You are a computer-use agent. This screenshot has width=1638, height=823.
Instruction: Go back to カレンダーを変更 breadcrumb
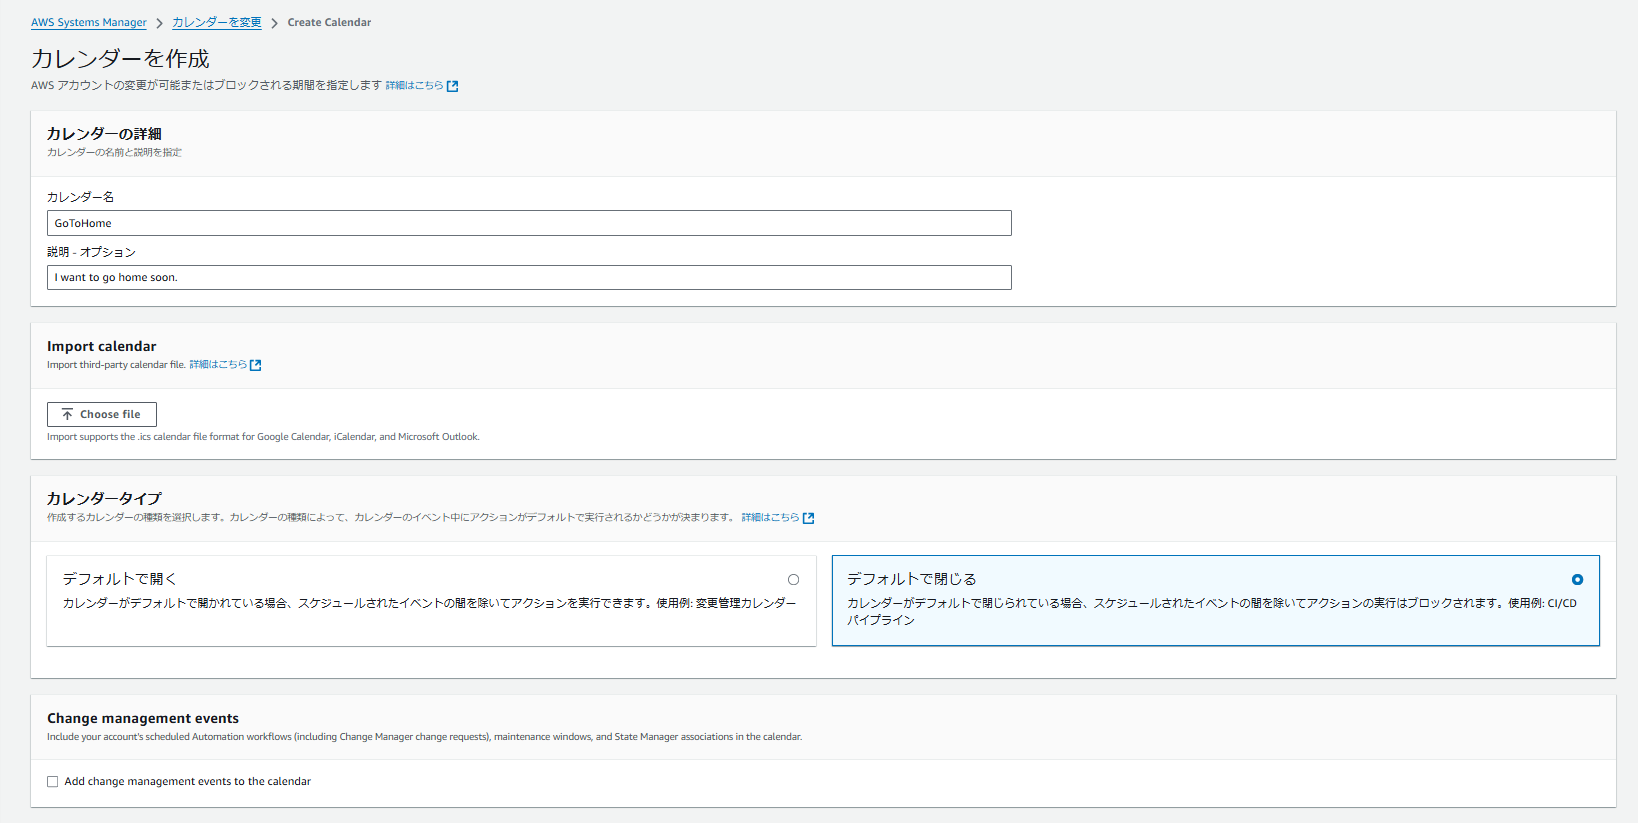click(216, 22)
